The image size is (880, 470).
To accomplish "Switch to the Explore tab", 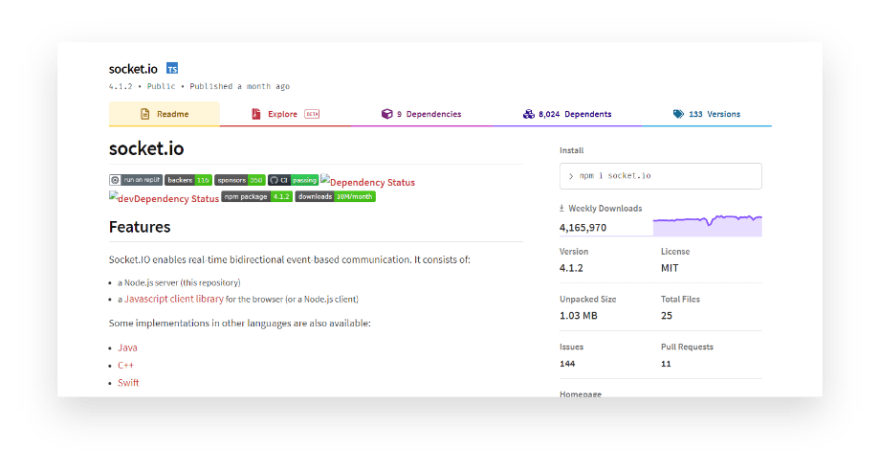I will 285,114.
